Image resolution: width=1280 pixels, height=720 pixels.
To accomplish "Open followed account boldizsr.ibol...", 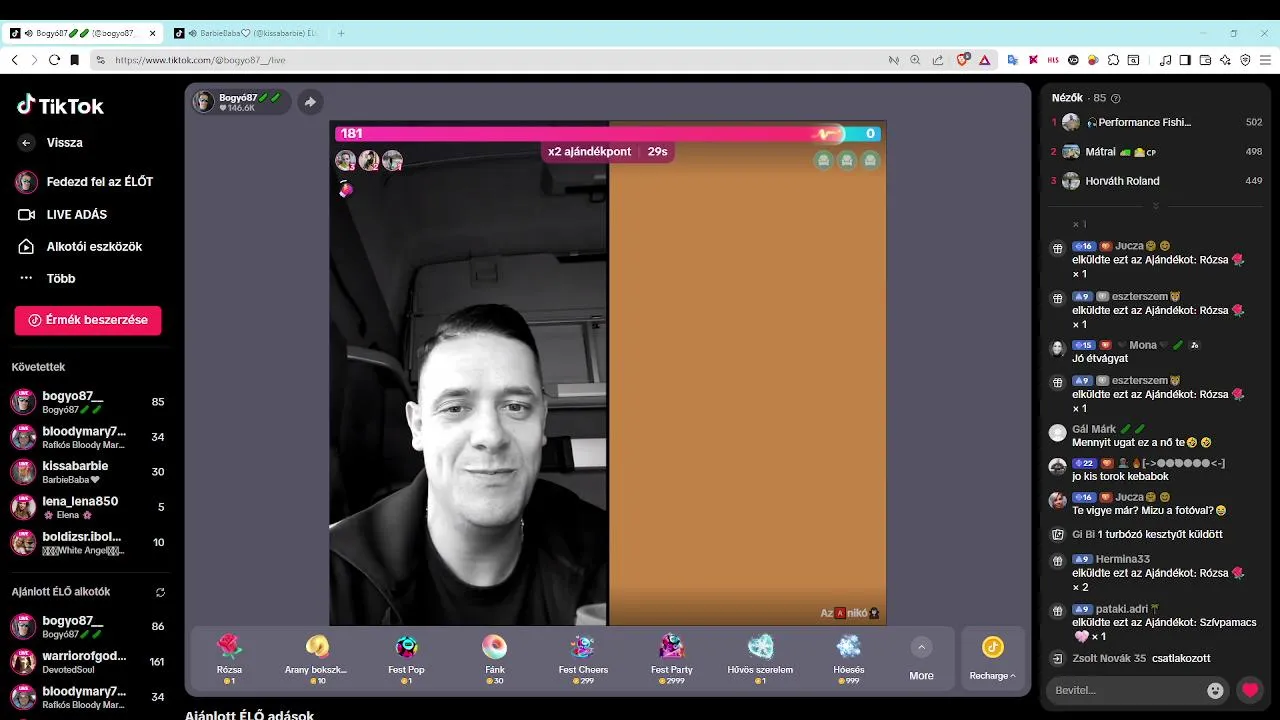I will [88, 542].
